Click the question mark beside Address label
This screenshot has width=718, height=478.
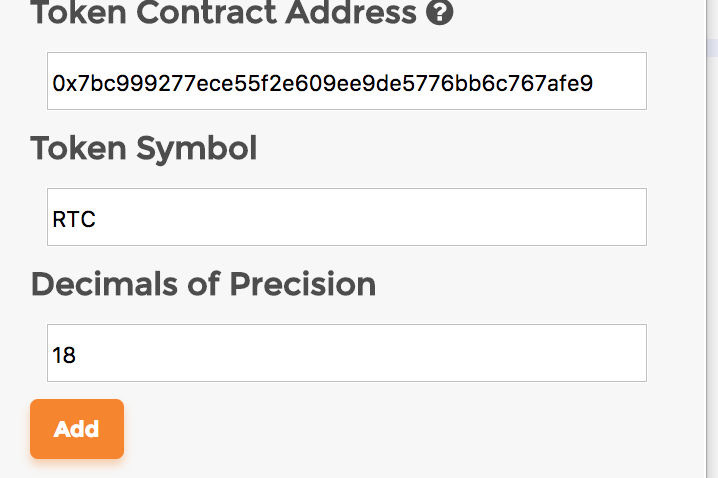coord(440,11)
